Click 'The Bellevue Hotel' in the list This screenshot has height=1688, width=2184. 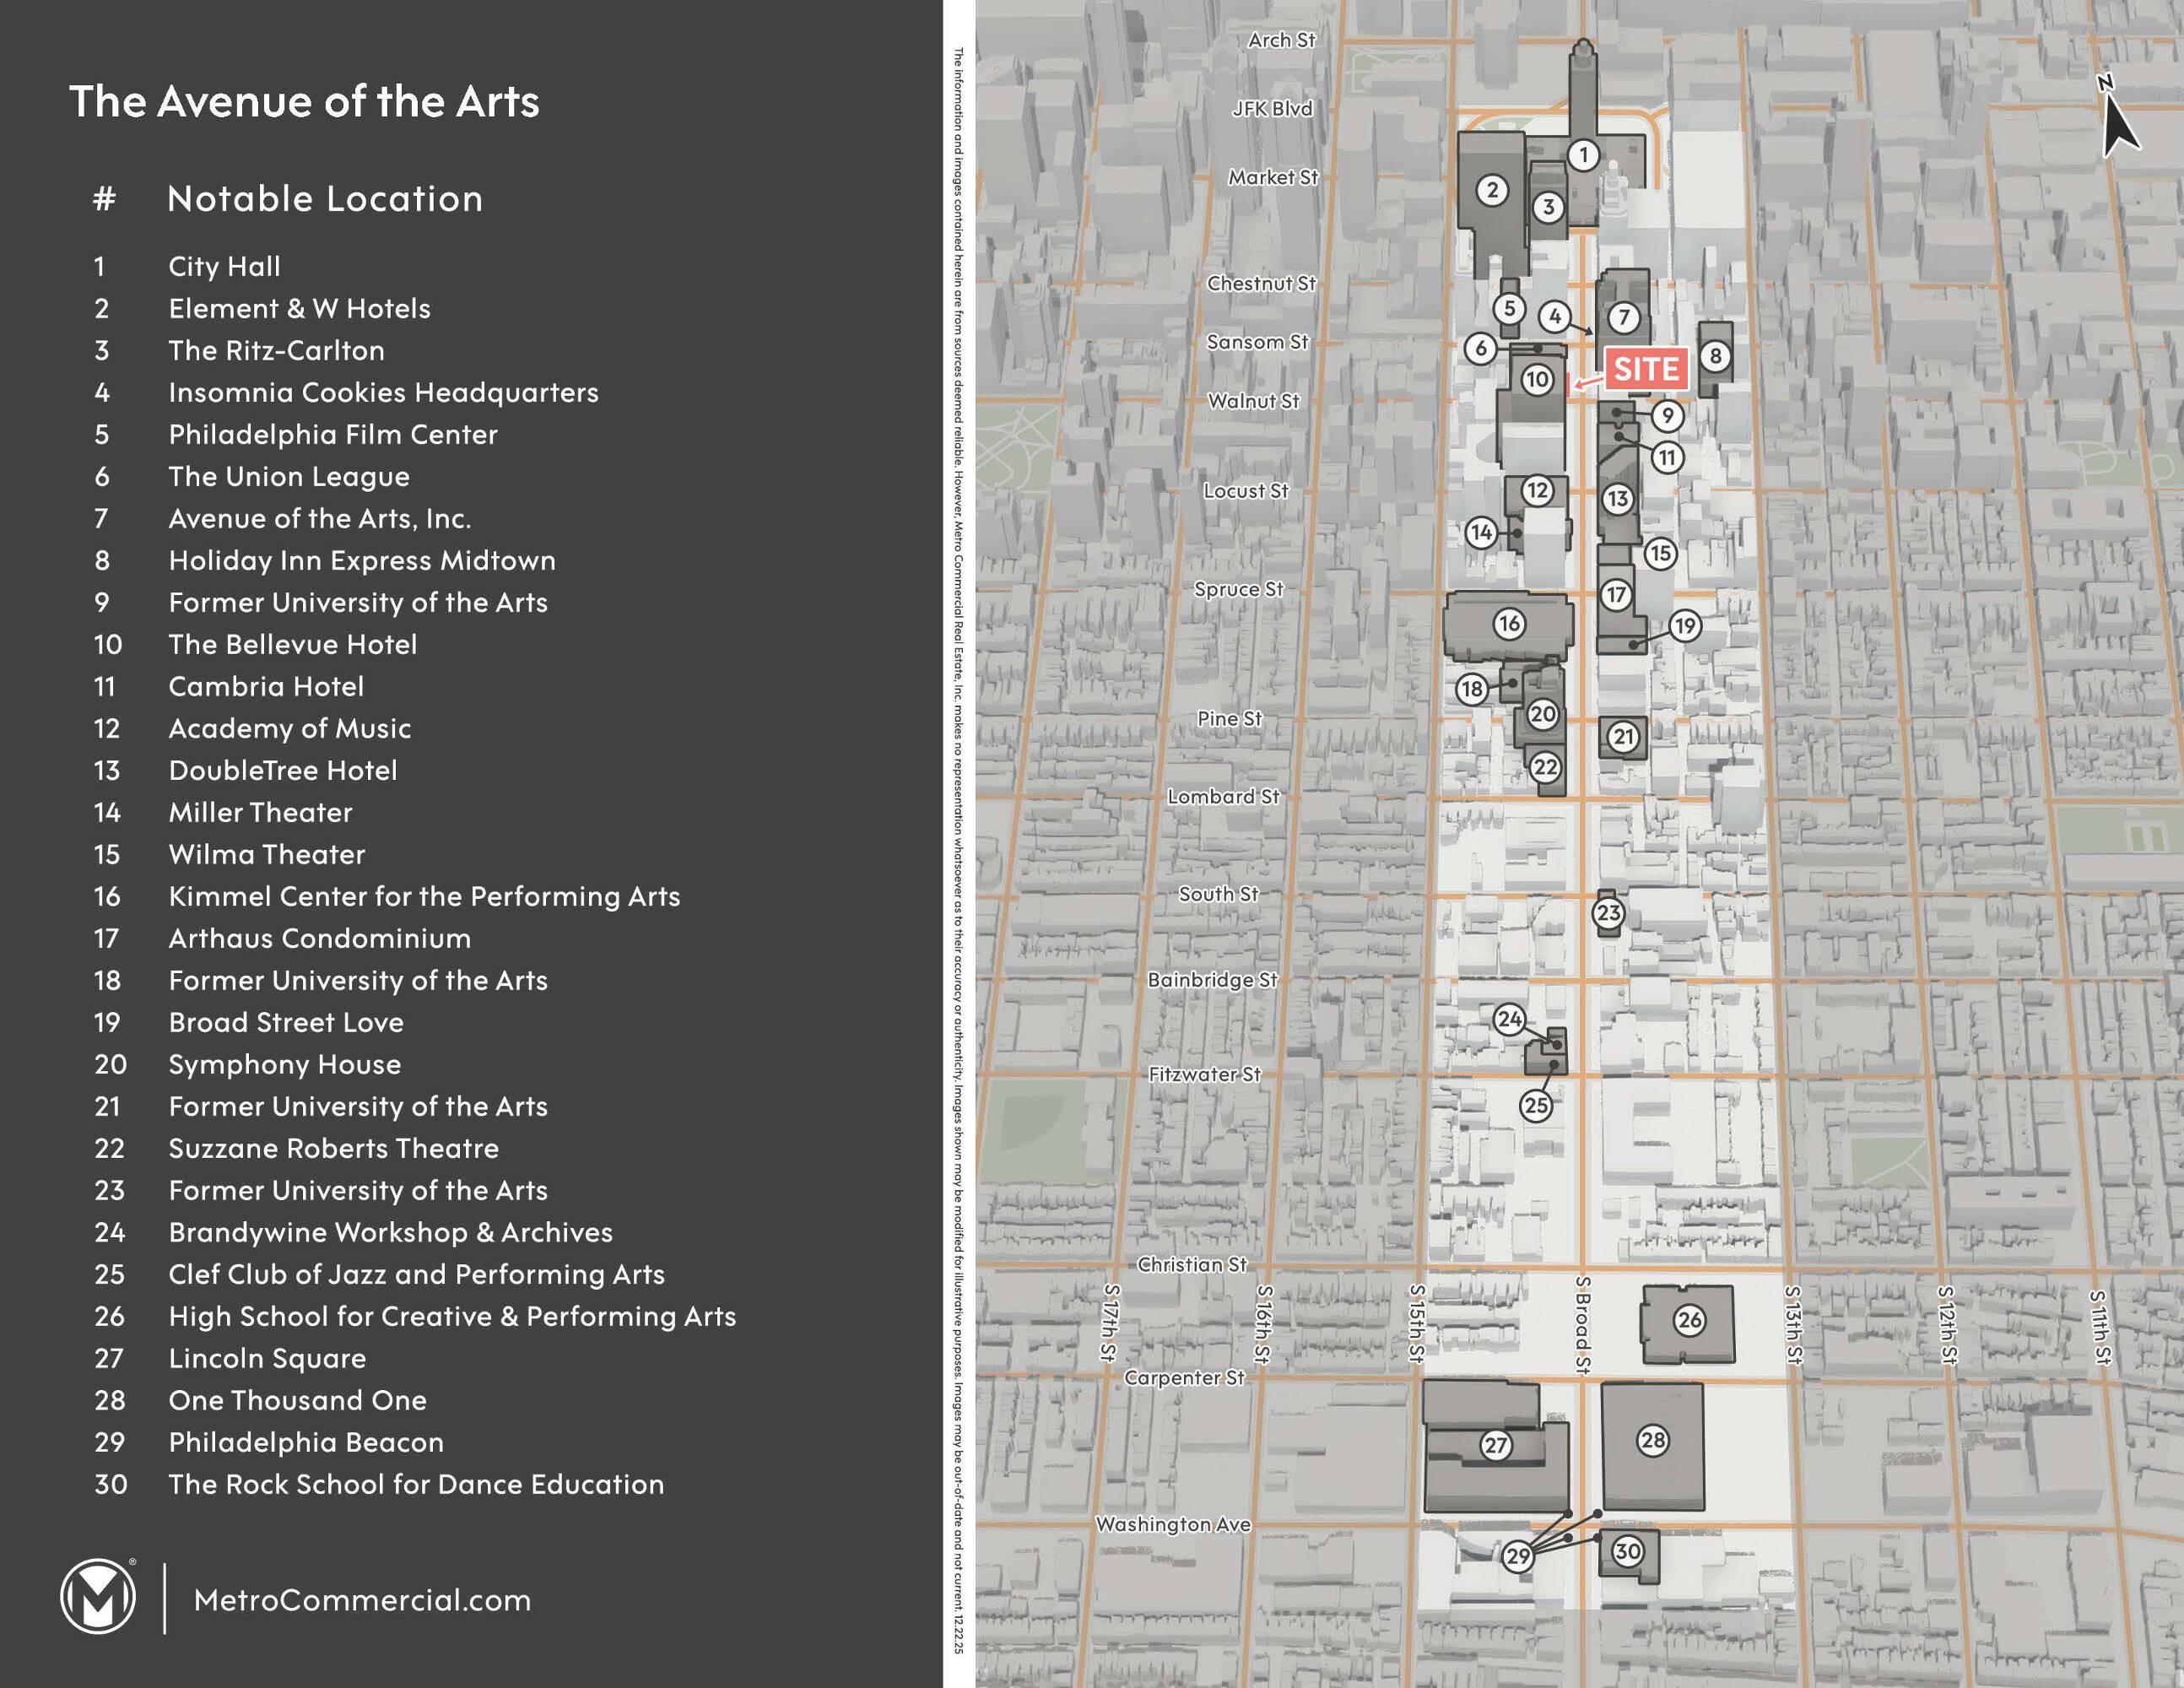(293, 644)
